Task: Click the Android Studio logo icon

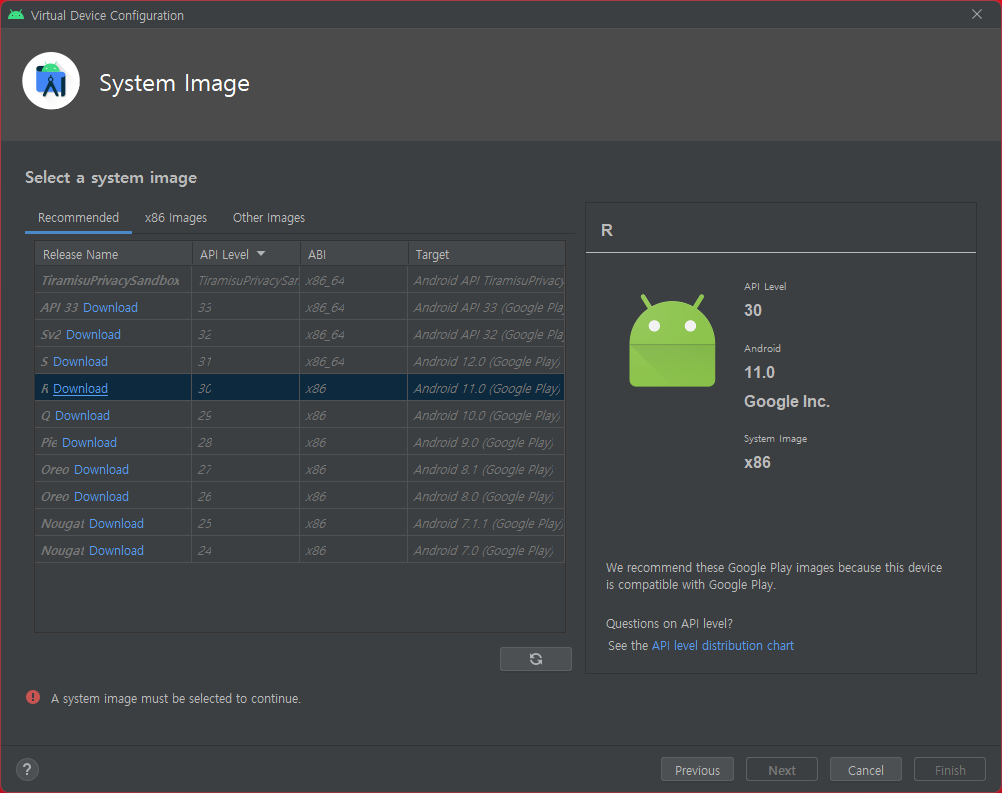Action: [51, 81]
